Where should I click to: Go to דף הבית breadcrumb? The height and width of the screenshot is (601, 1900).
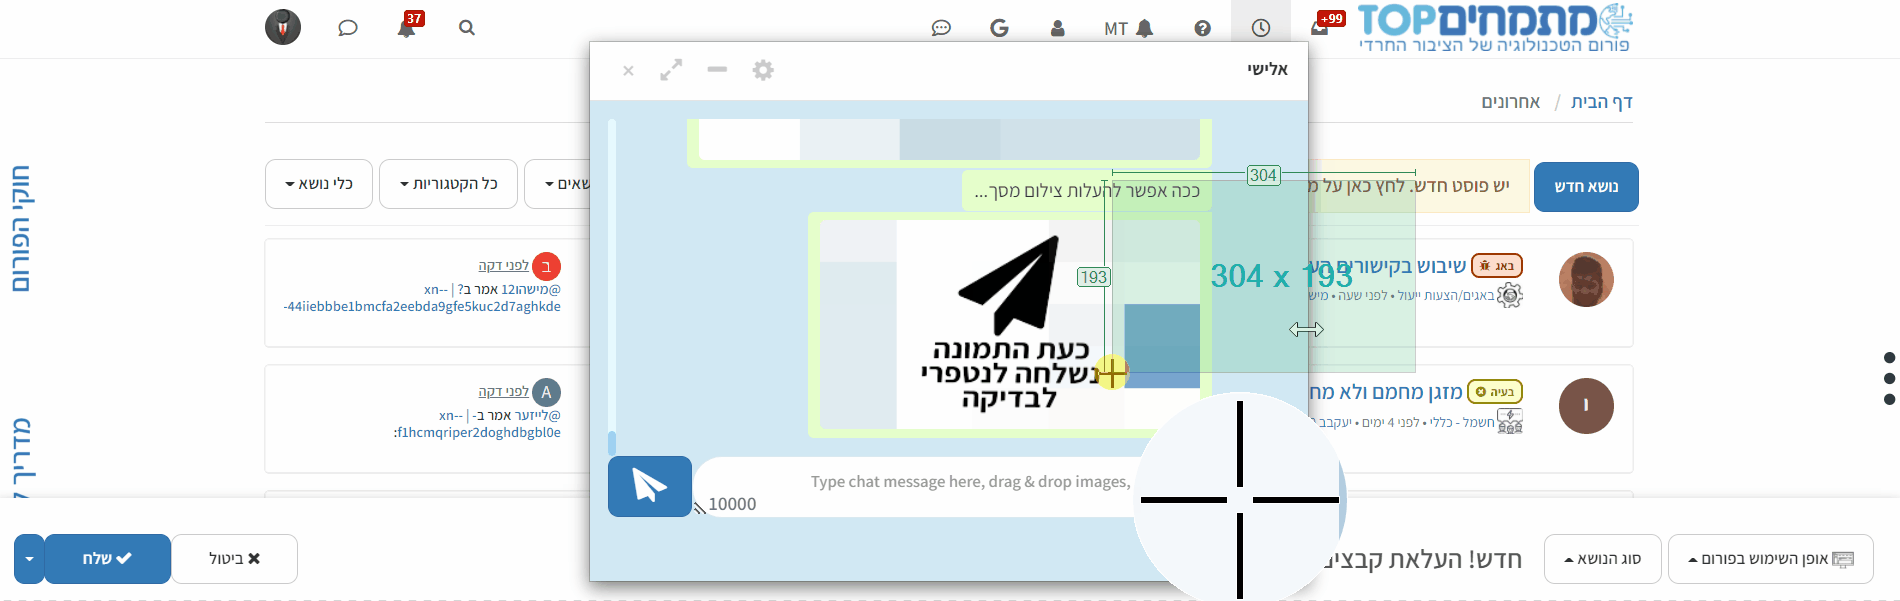(x=1601, y=102)
